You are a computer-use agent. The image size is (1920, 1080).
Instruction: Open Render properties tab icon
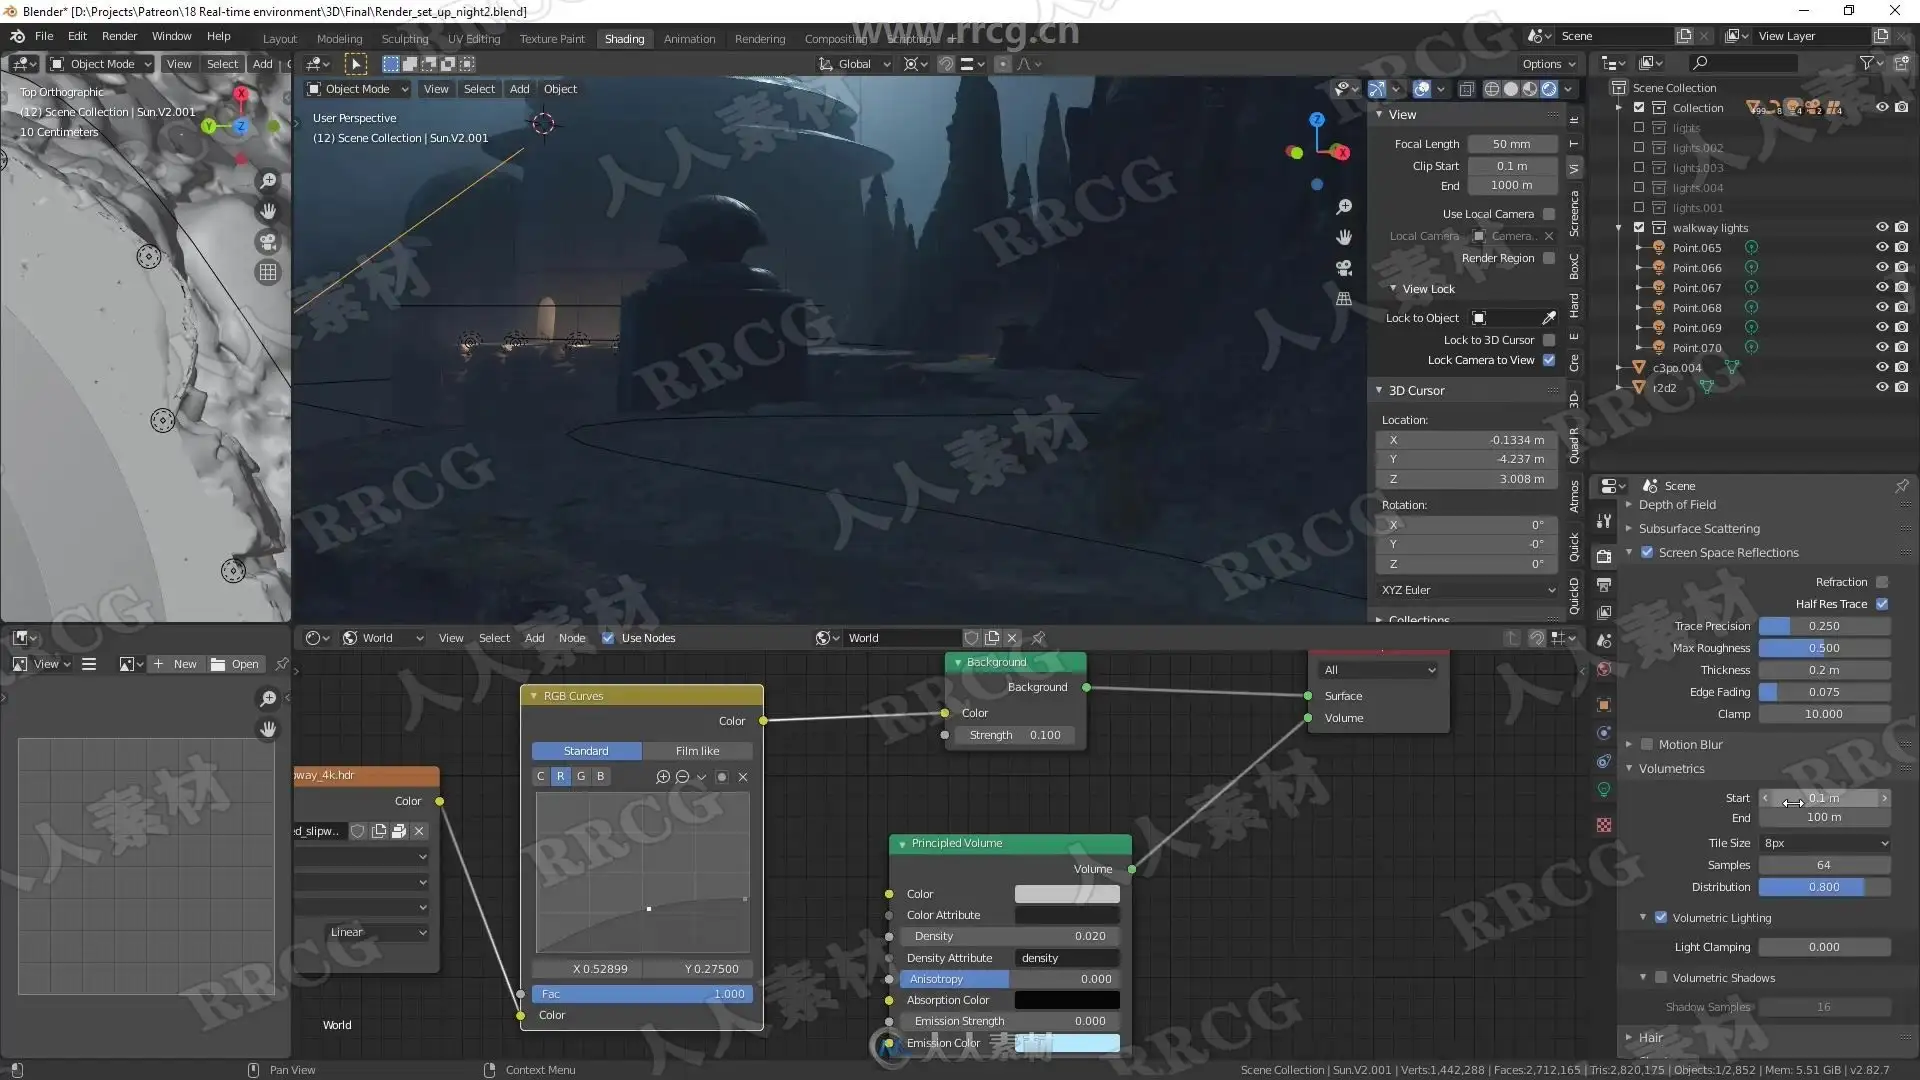point(1604,556)
